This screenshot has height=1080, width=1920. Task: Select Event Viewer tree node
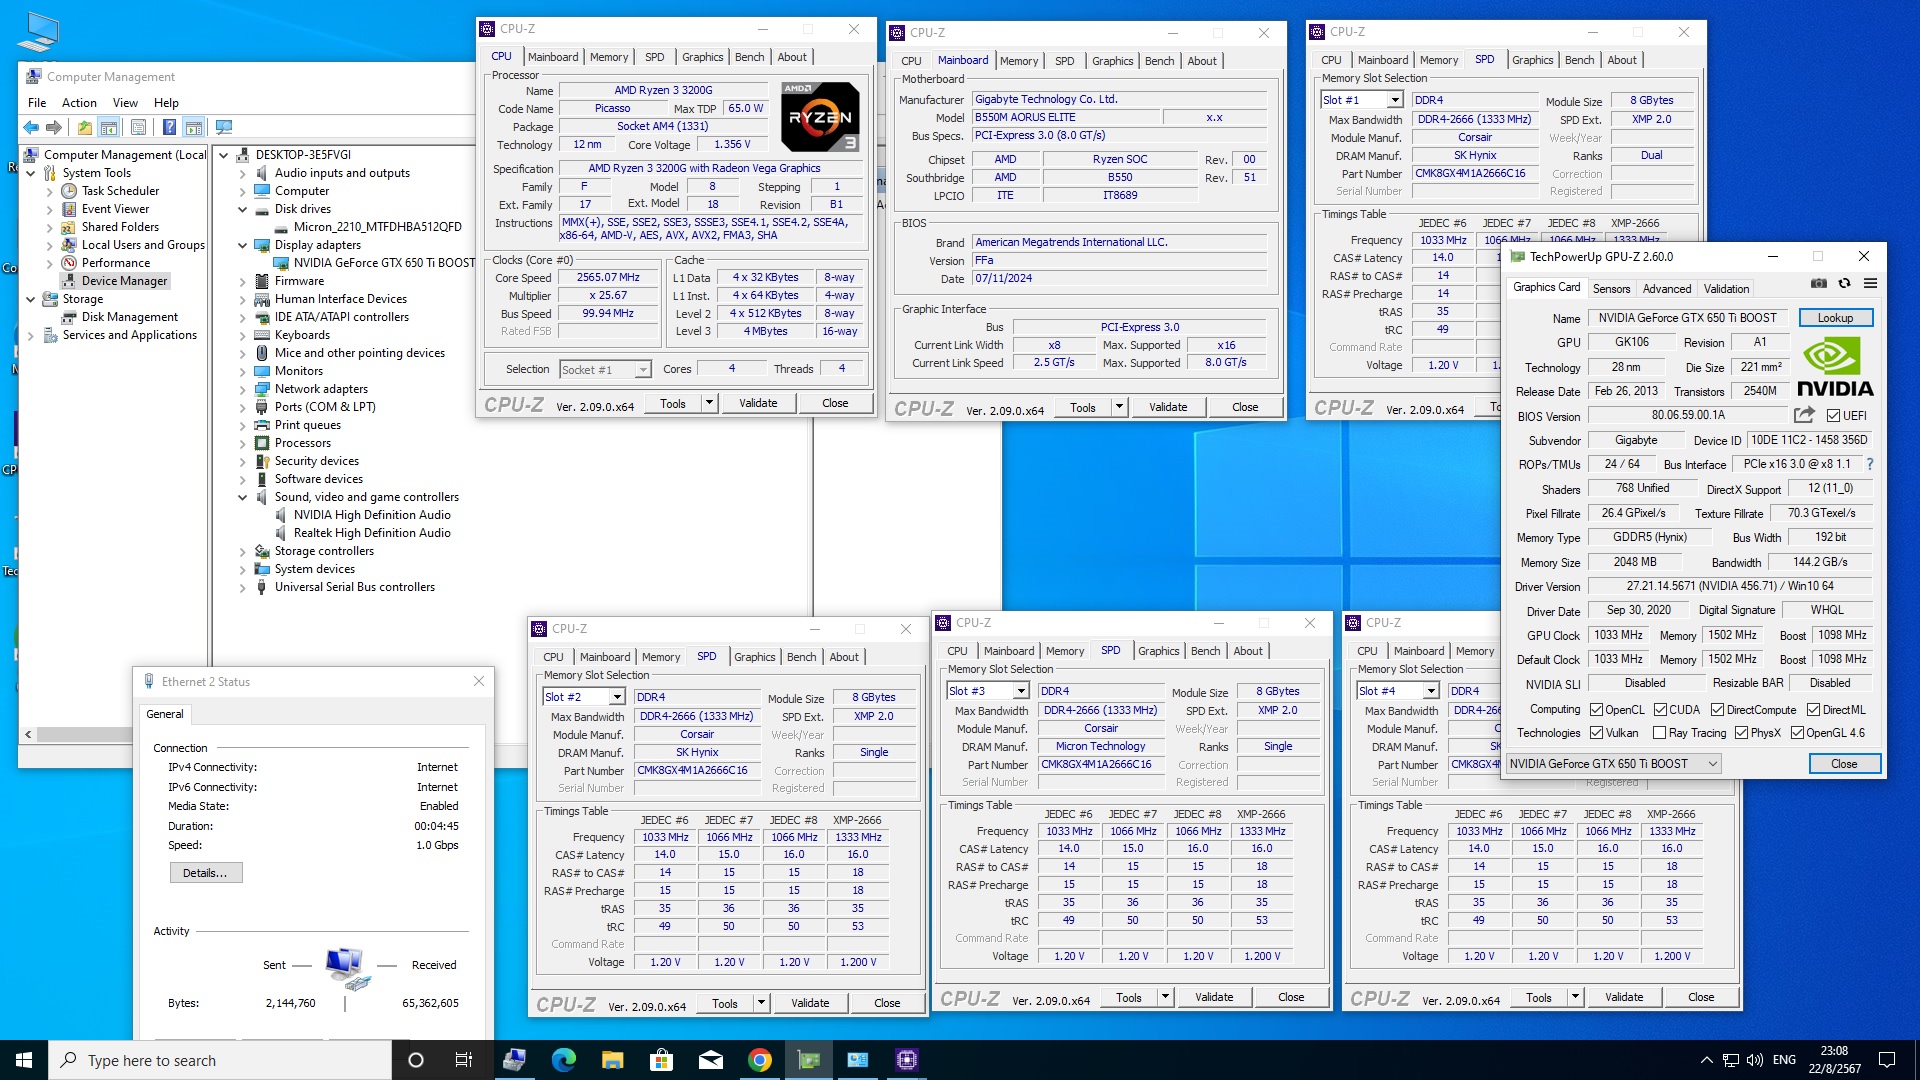click(115, 209)
